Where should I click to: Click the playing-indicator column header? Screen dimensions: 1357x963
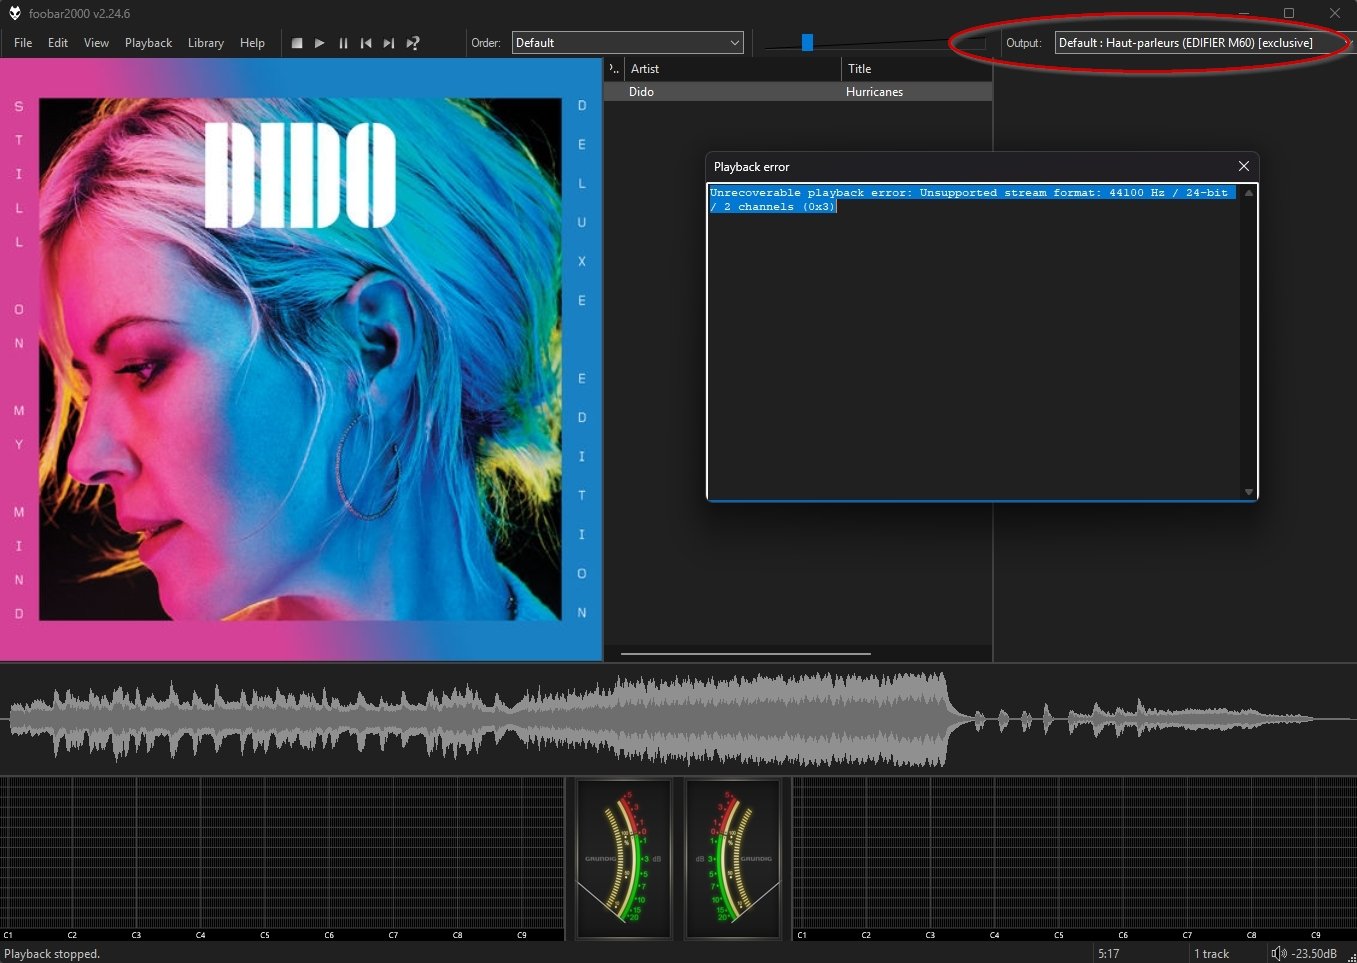tap(614, 69)
